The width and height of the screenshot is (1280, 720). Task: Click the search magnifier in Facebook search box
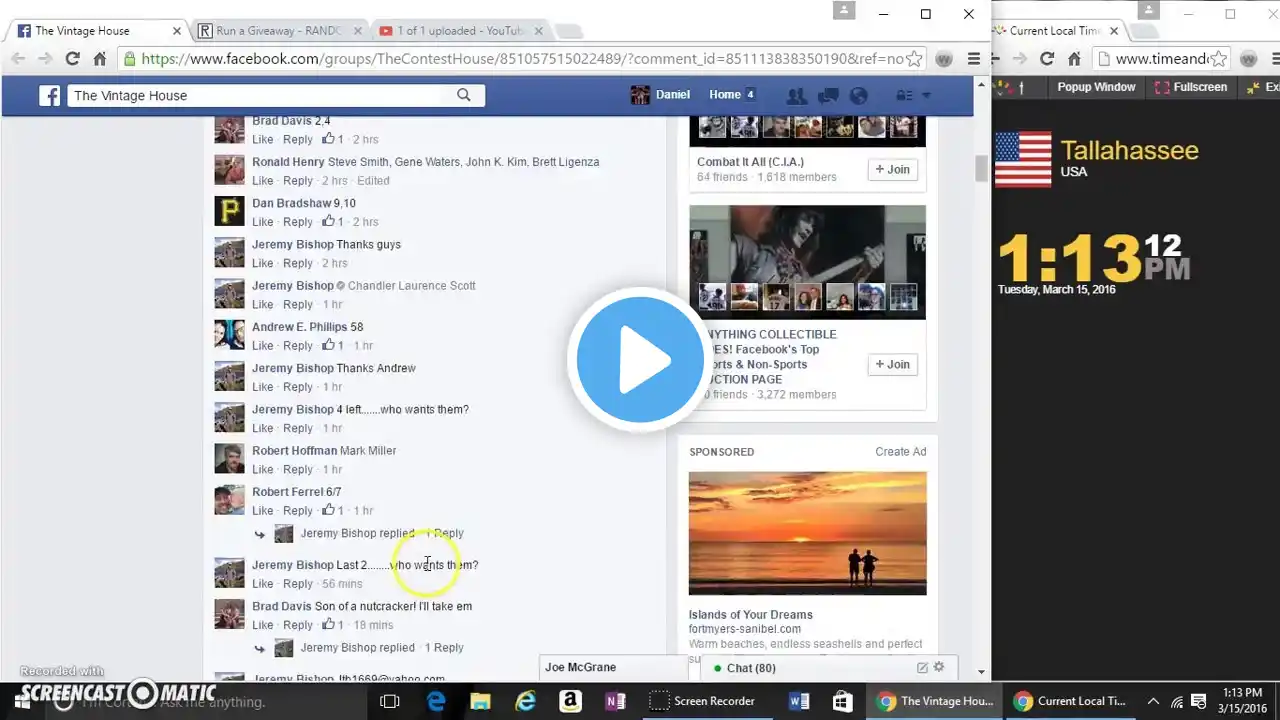[x=463, y=95]
